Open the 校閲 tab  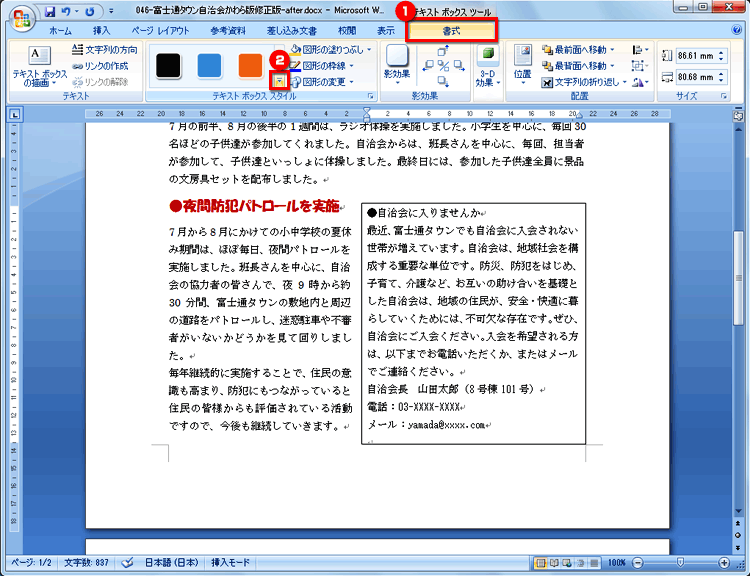pos(347,31)
